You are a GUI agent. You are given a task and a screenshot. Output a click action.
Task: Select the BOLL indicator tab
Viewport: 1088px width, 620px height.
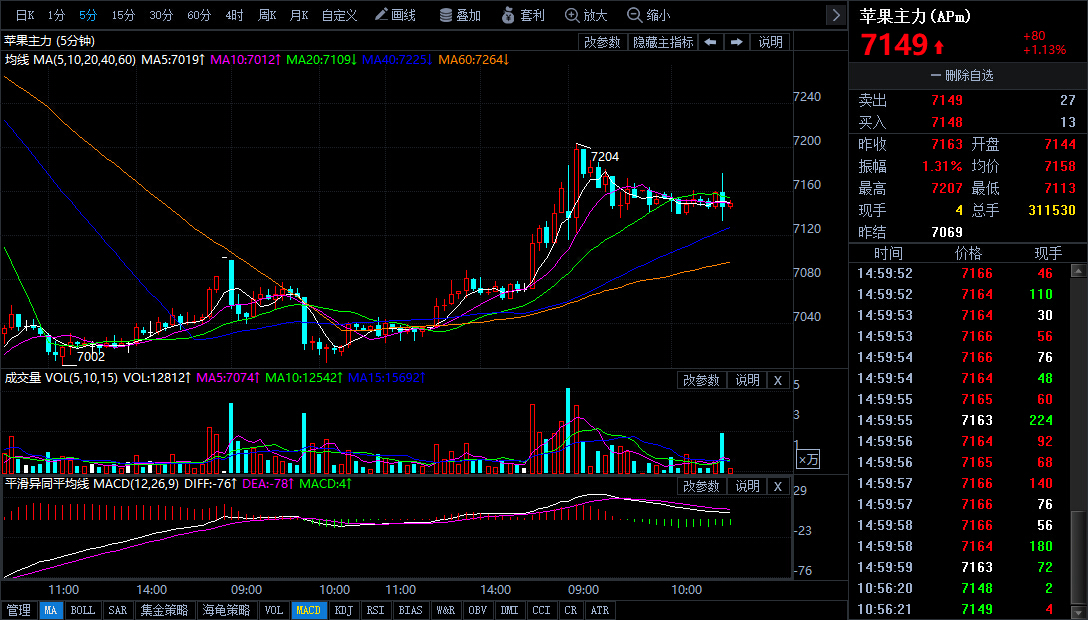[83, 610]
